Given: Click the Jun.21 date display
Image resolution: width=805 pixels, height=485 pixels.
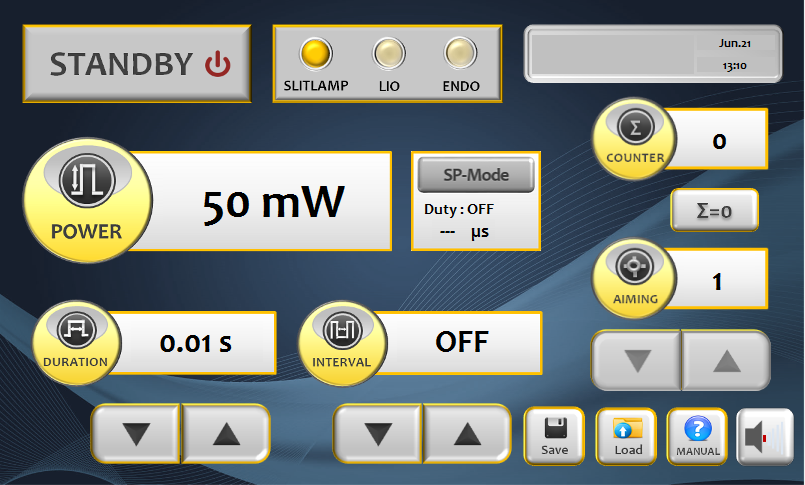Looking at the screenshot, I should [x=735, y=43].
